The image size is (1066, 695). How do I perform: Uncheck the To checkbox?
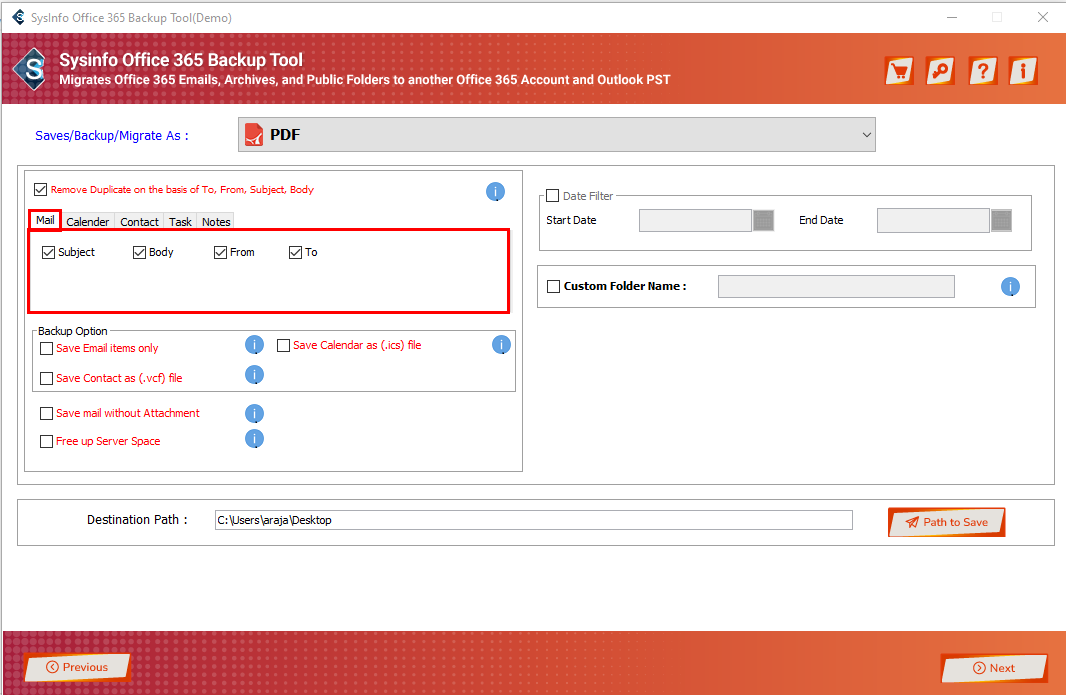point(295,252)
